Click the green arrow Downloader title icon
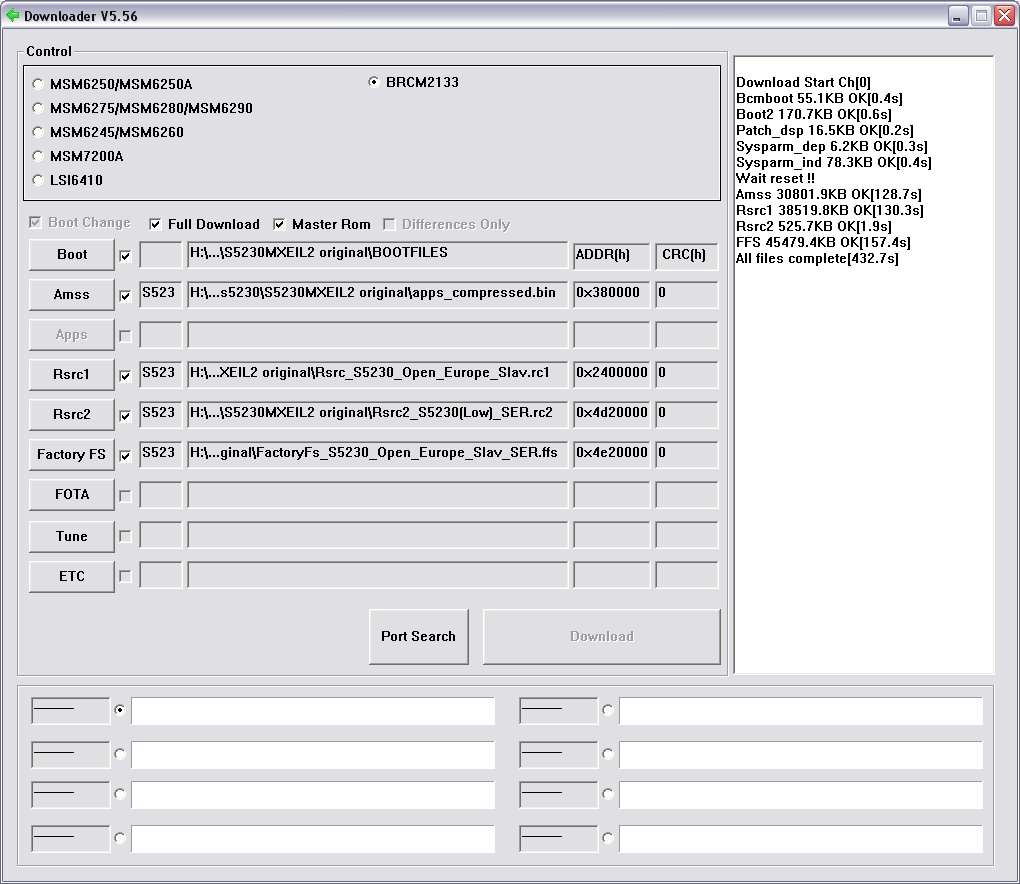The height and width of the screenshot is (884, 1020). click(x=12, y=15)
